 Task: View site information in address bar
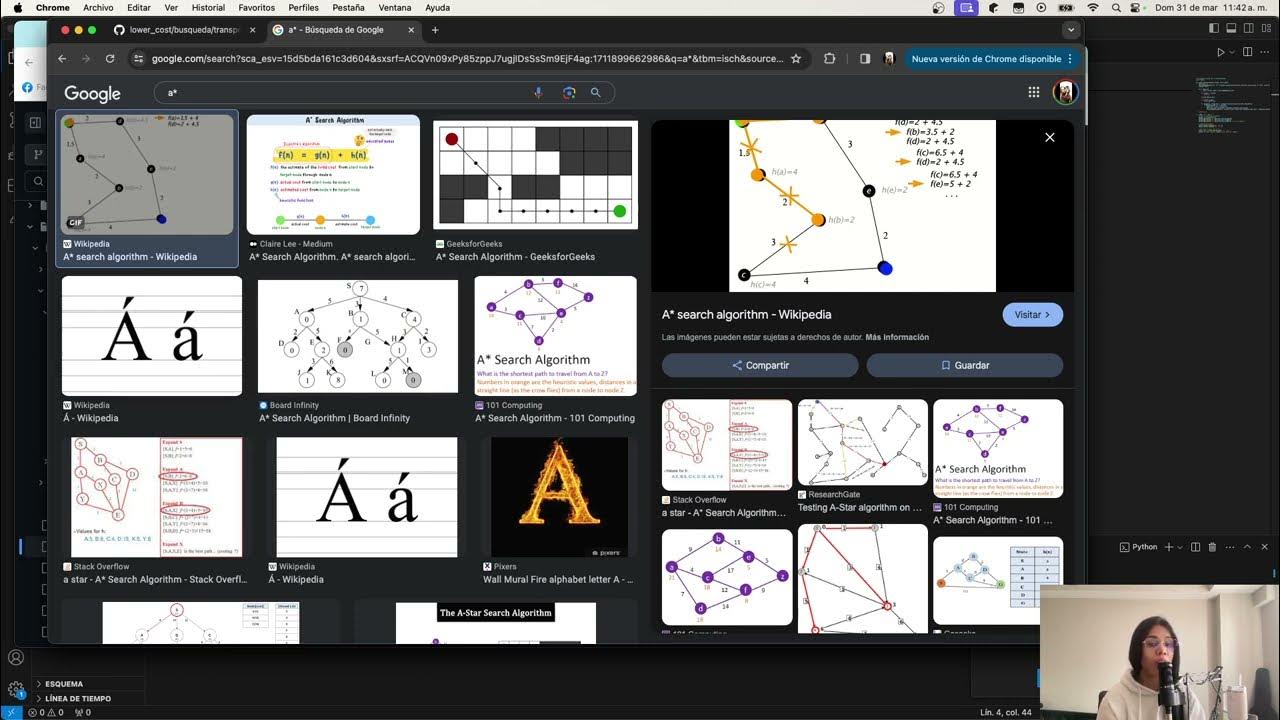(138, 59)
